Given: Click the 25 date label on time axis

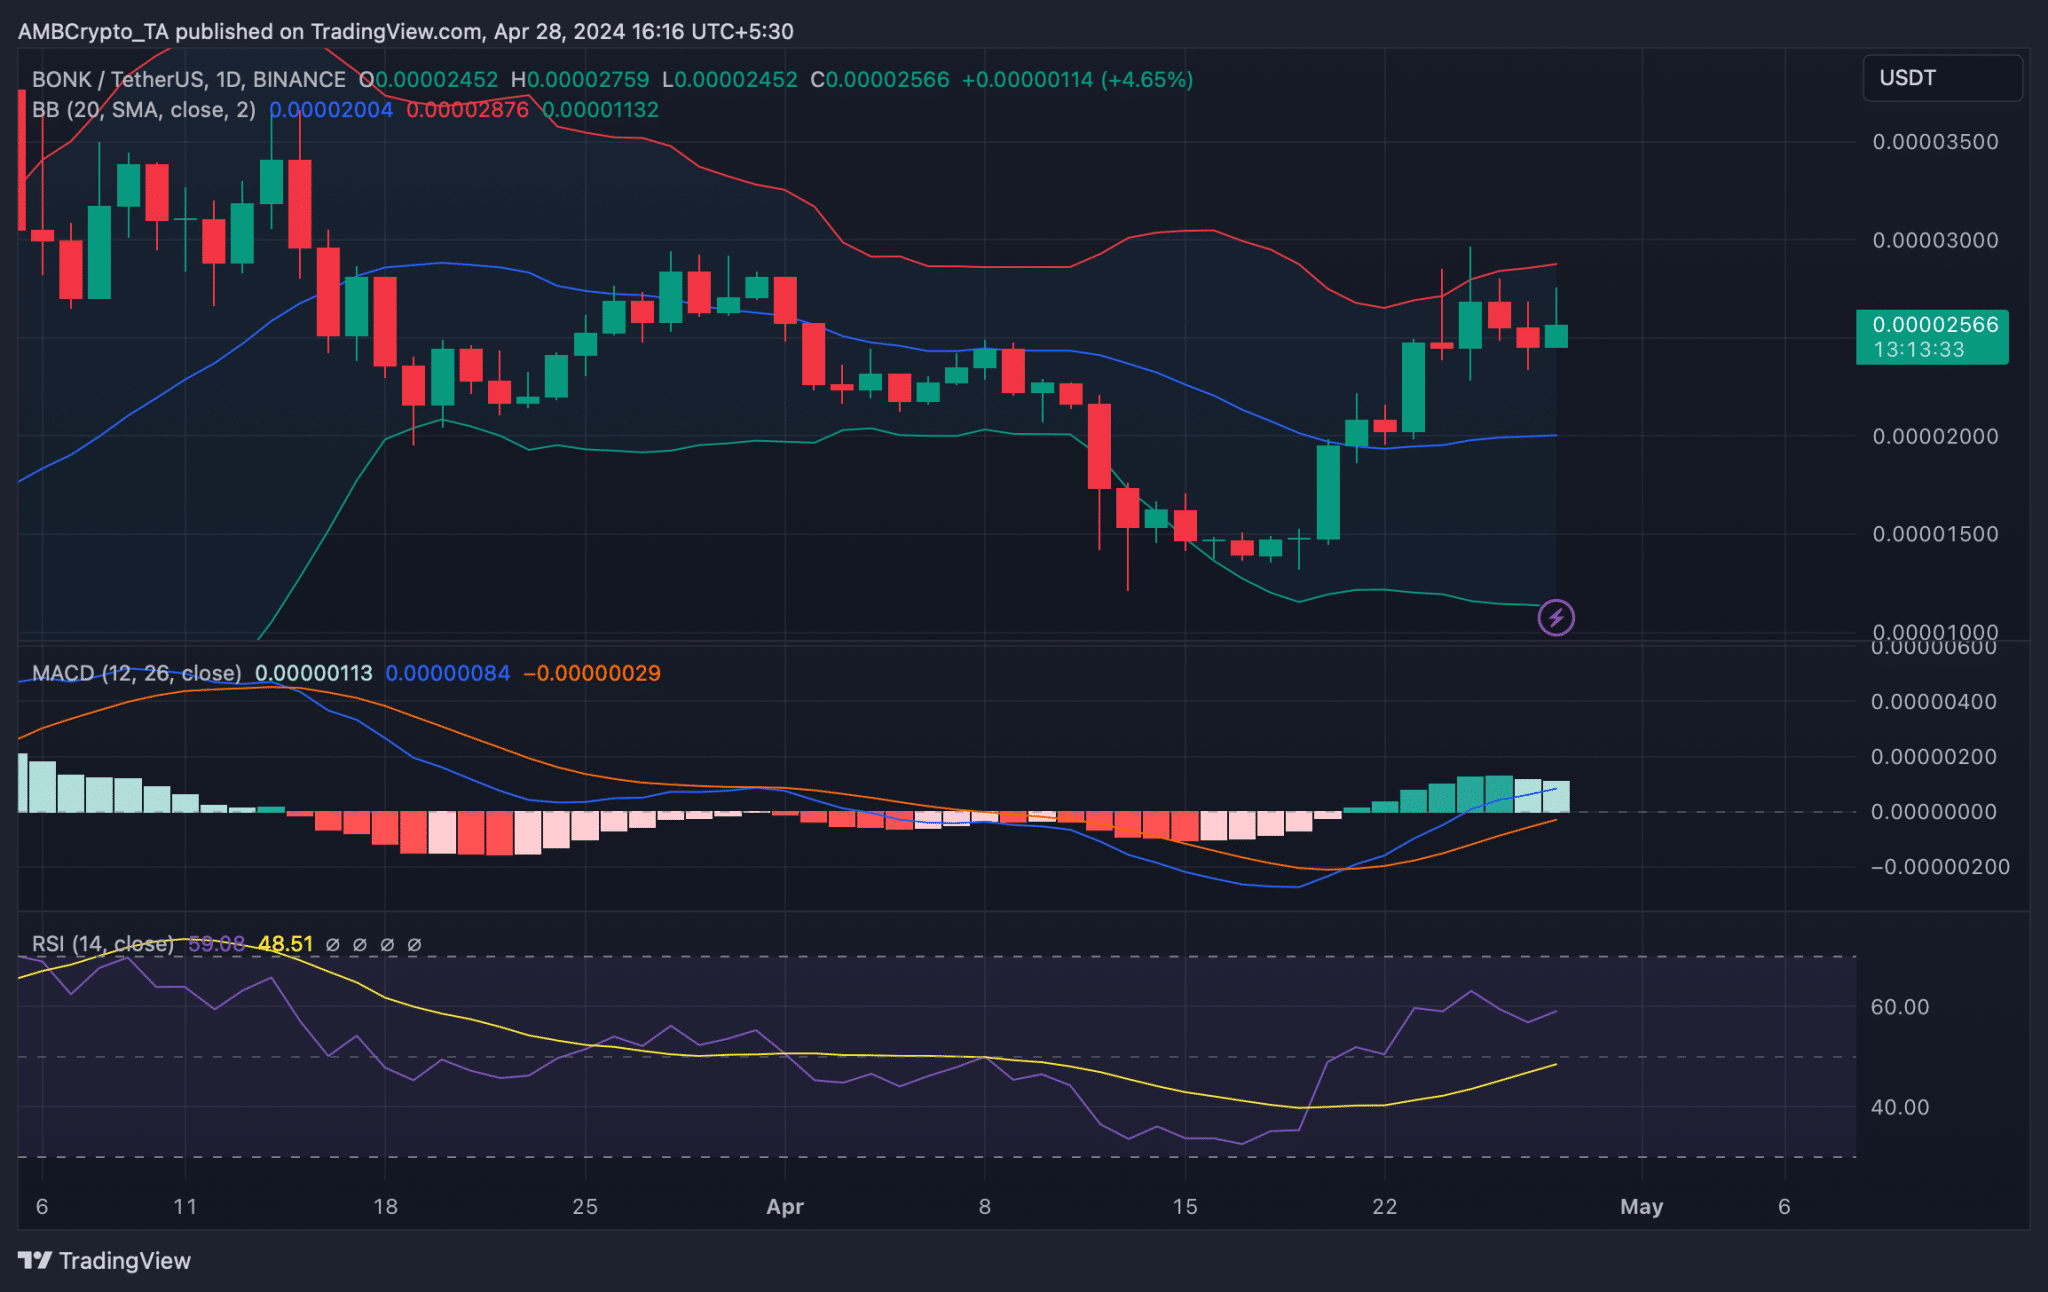Looking at the screenshot, I should point(585,1207).
